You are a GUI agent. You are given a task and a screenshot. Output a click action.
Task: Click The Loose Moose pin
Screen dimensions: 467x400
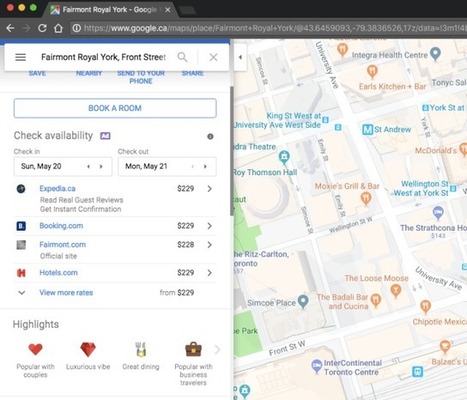(396, 291)
